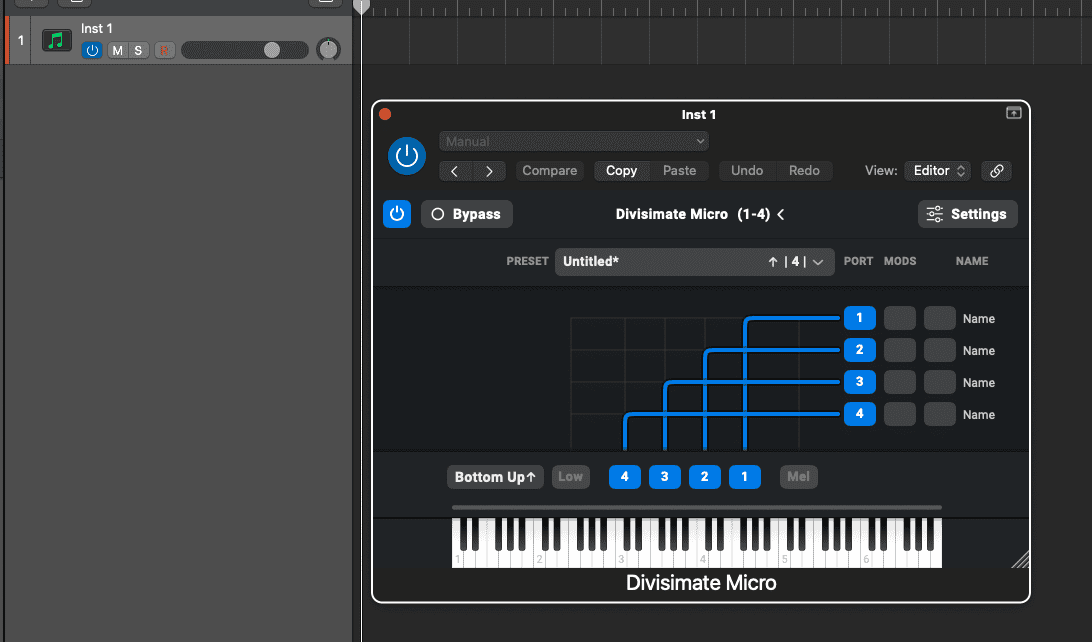Toggle voice 4 button in bottom row
The width and height of the screenshot is (1092, 642).
pyautogui.click(x=625, y=477)
